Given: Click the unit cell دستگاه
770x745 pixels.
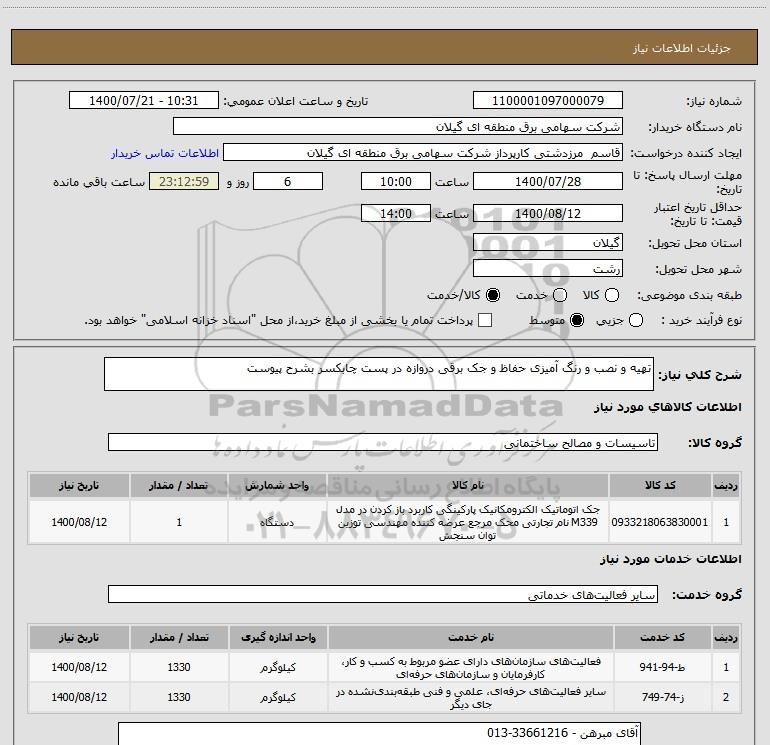Looking at the screenshot, I should tap(277, 522).
